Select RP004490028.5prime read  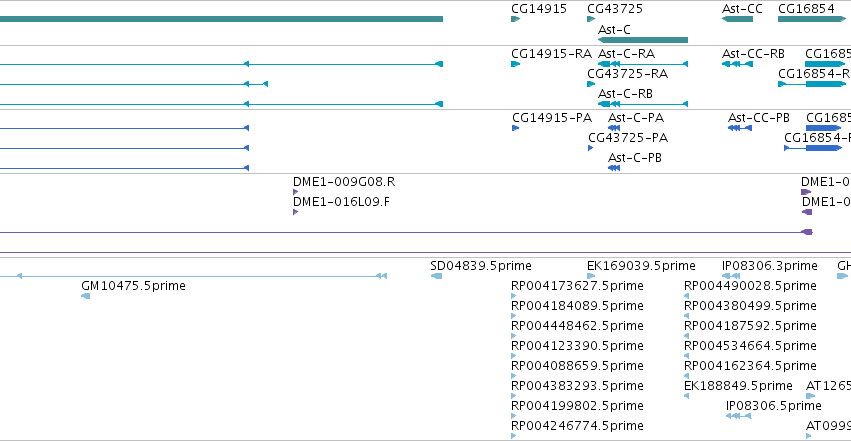(750, 286)
